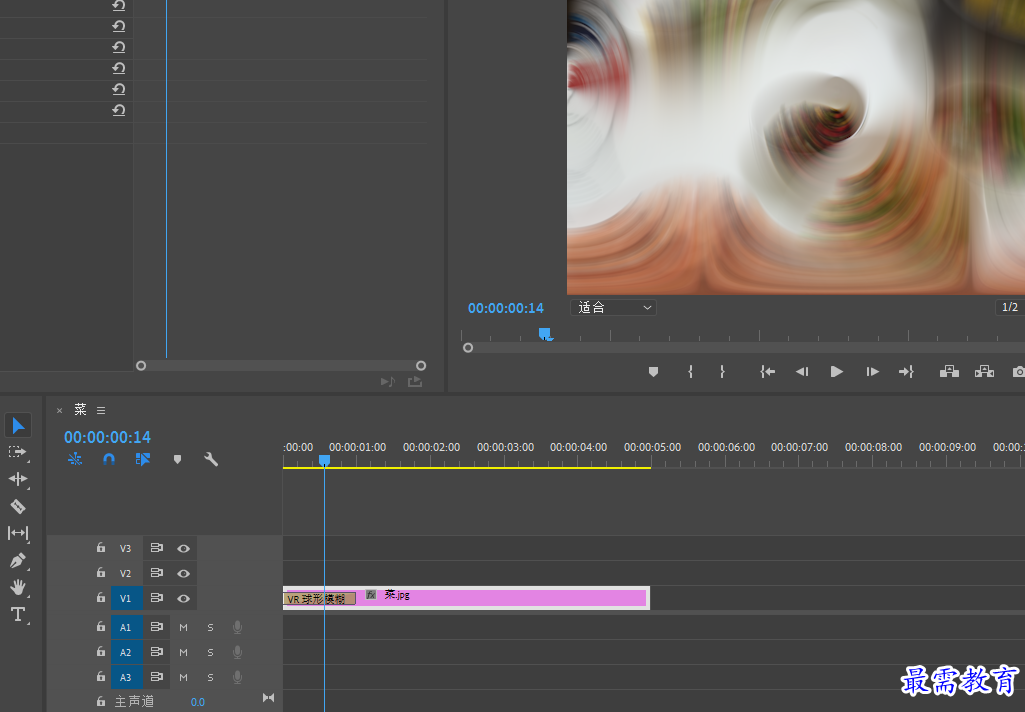Click master track volume value 0.0
The height and width of the screenshot is (712, 1025).
pyautogui.click(x=197, y=702)
